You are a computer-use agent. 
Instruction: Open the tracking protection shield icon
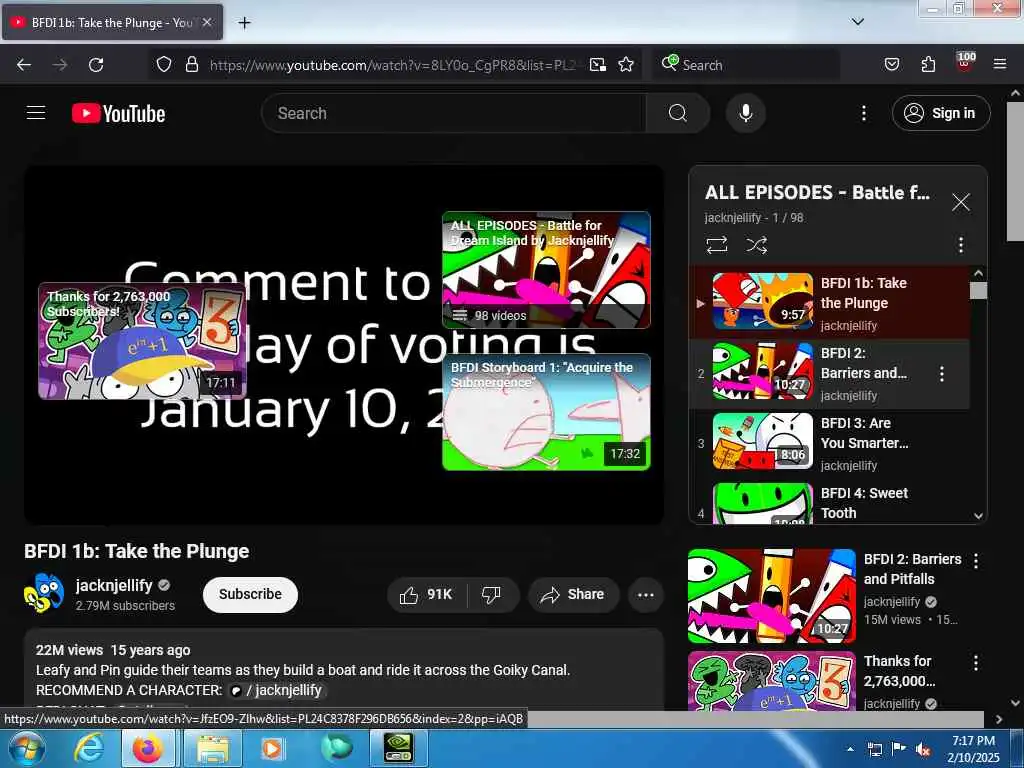click(x=164, y=65)
